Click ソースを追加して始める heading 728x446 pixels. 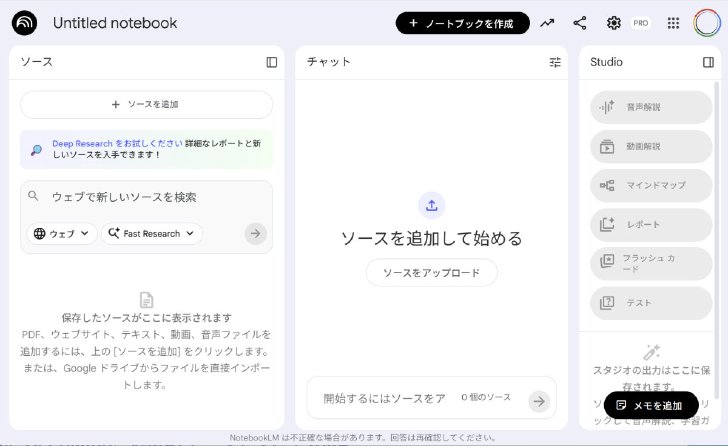432,239
